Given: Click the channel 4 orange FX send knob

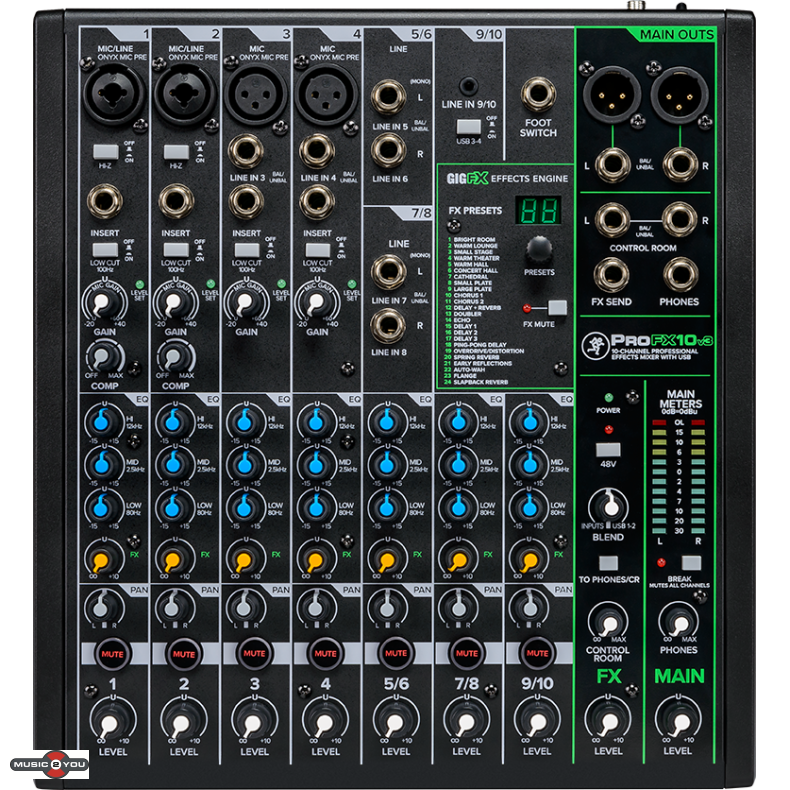Looking at the screenshot, I should coord(317,558).
